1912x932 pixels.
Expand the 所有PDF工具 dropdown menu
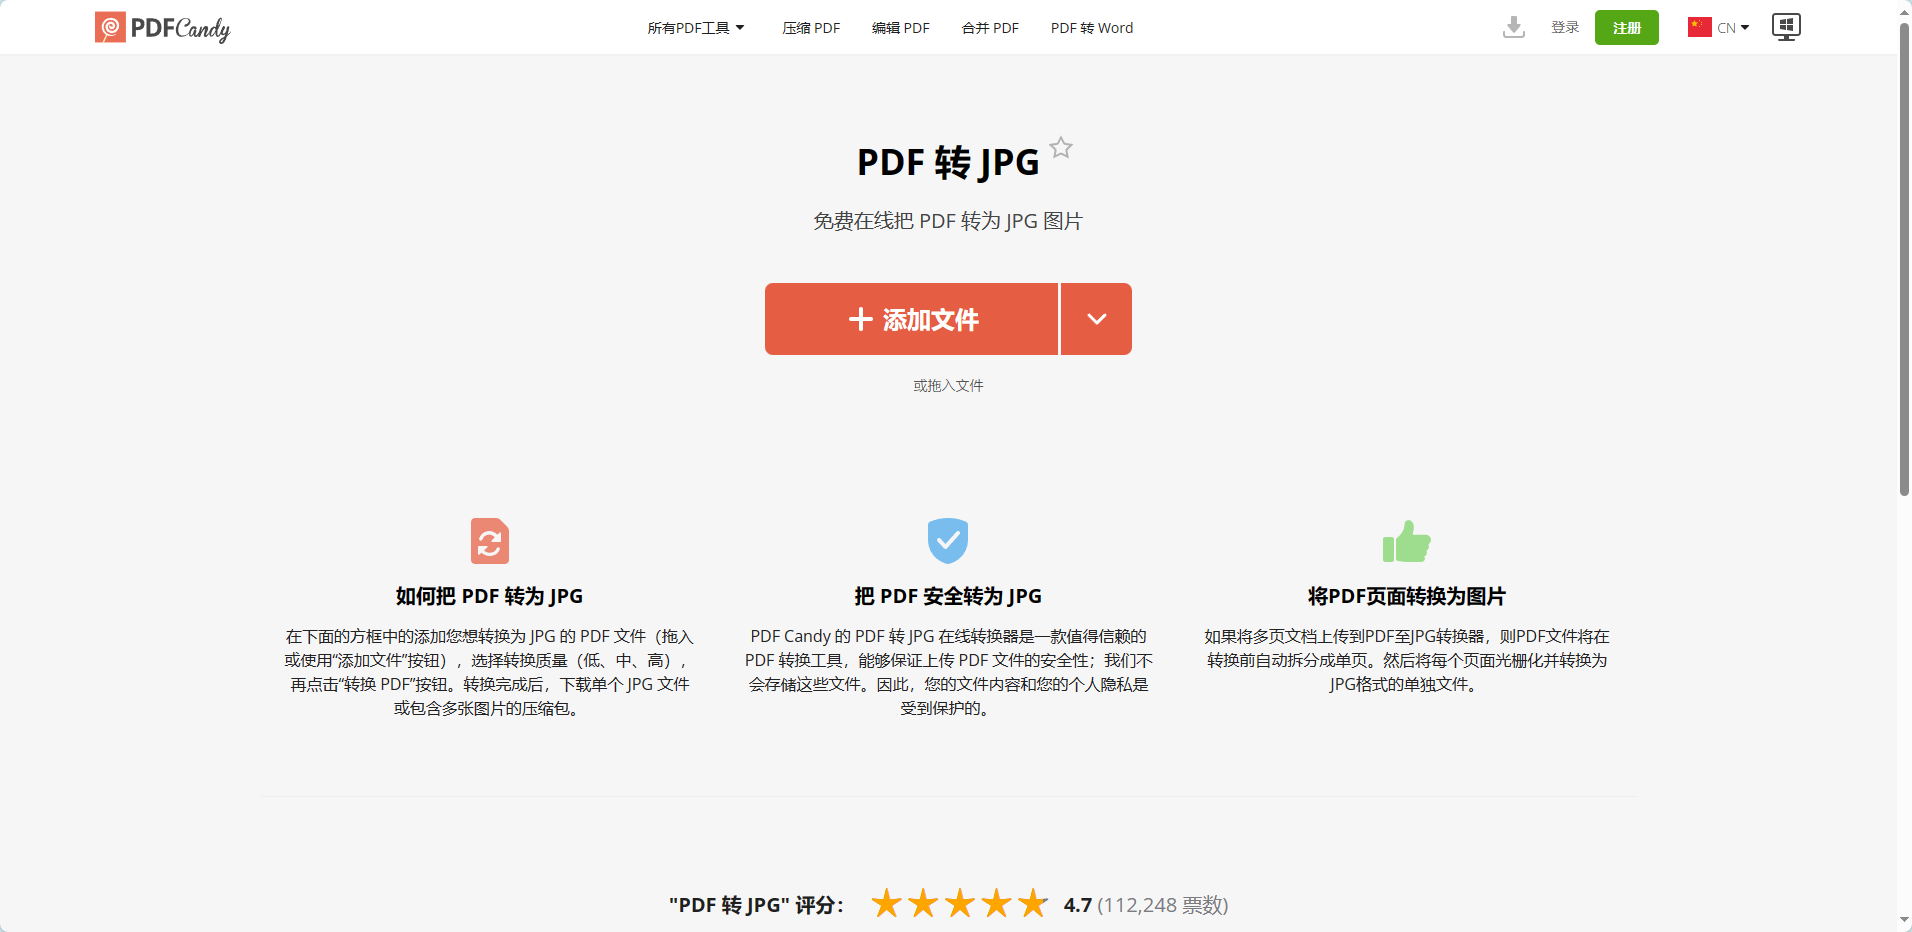(695, 28)
